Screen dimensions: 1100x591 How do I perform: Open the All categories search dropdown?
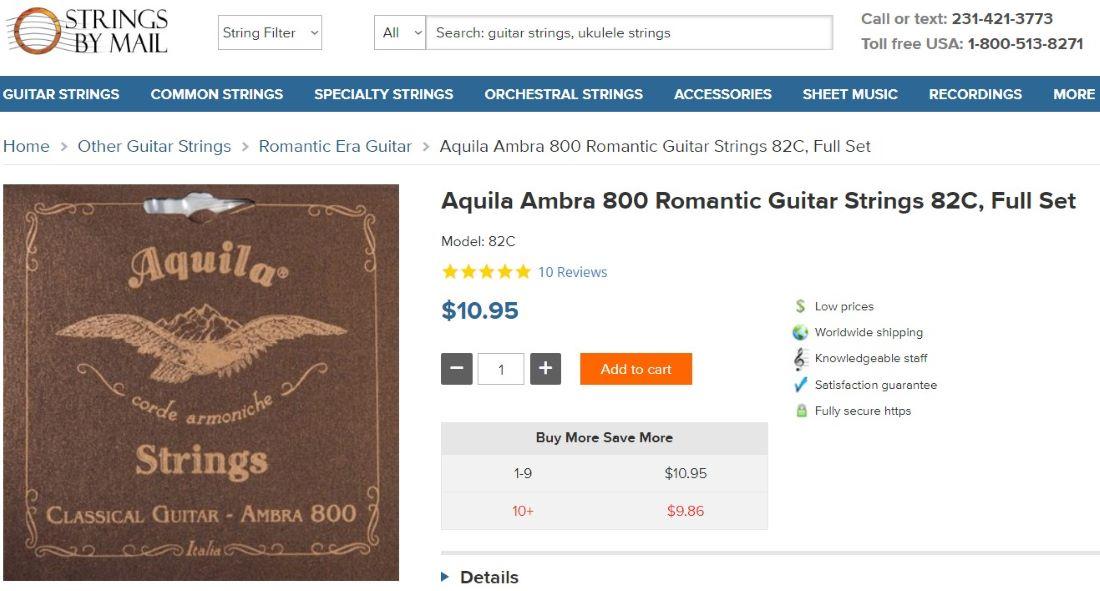(x=401, y=33)
